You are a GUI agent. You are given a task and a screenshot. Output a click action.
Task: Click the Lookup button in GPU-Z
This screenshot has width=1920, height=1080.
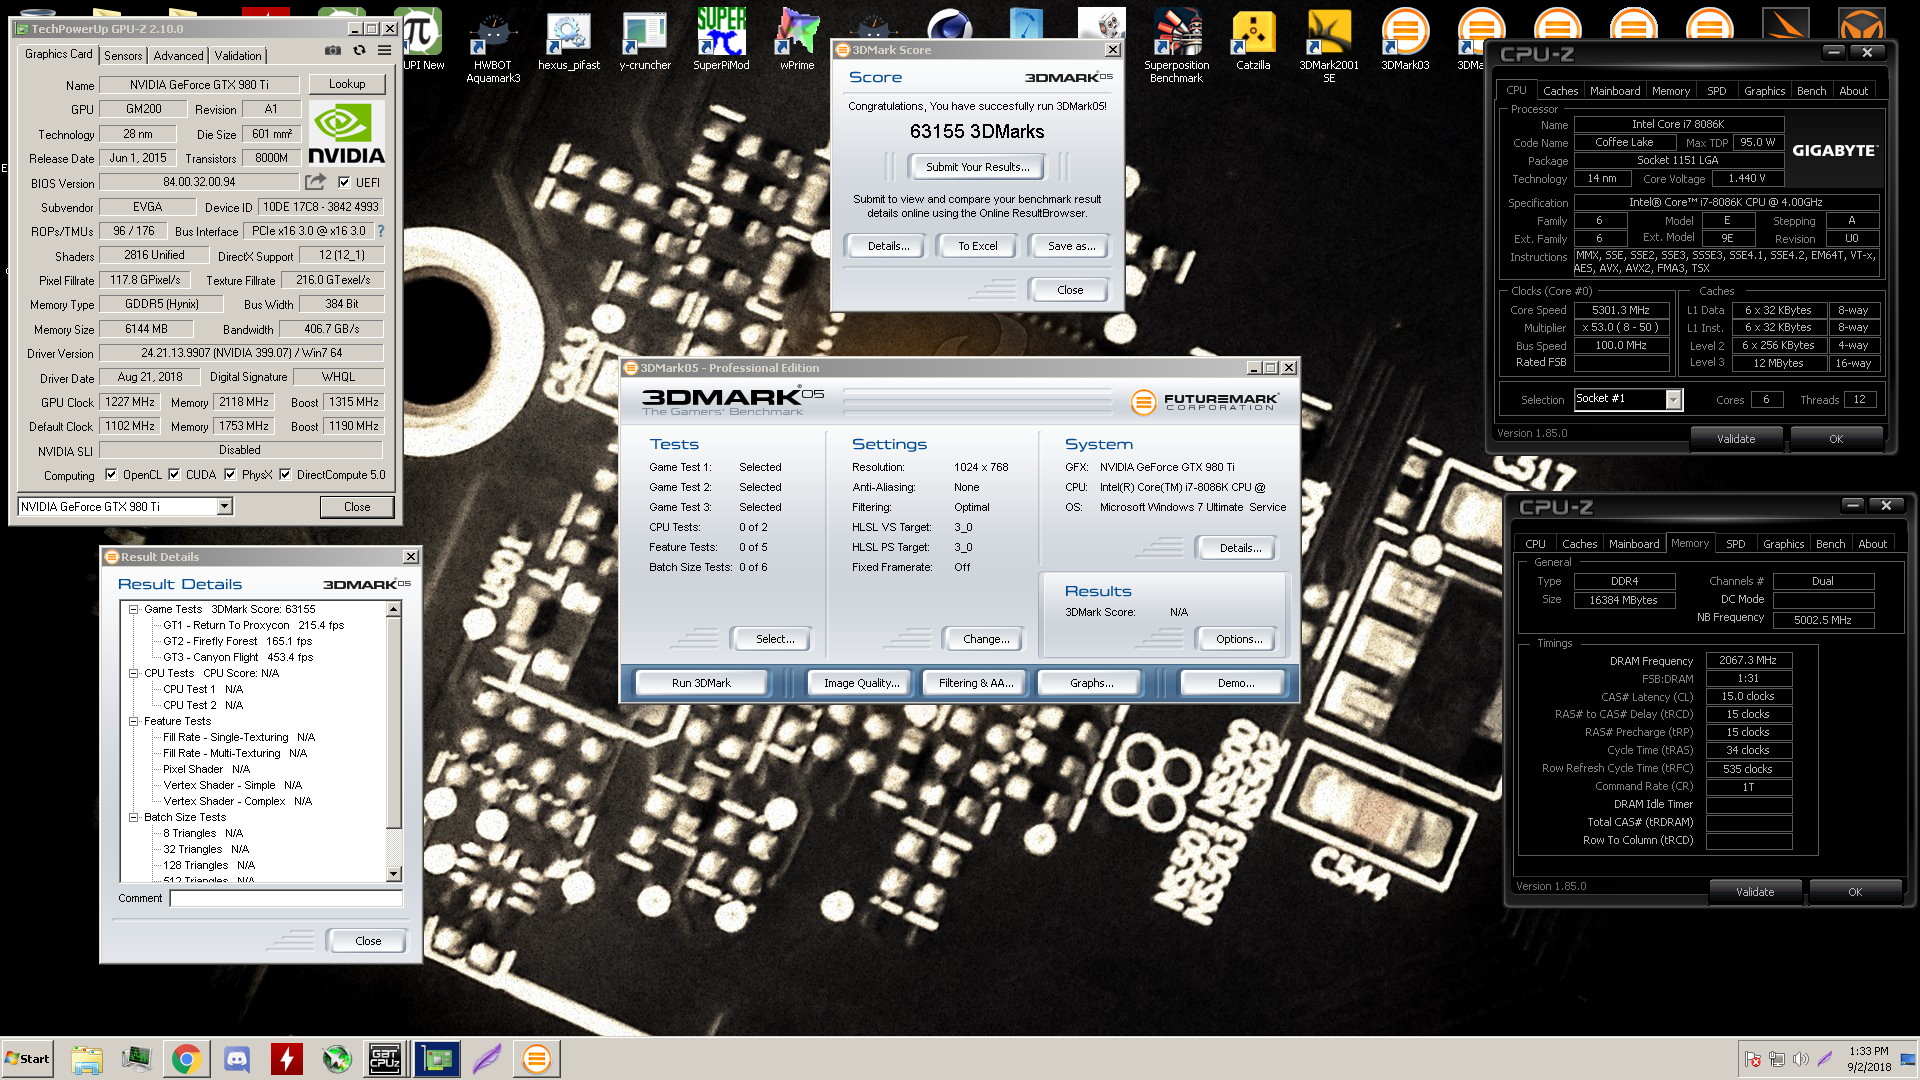pos(347,84)
